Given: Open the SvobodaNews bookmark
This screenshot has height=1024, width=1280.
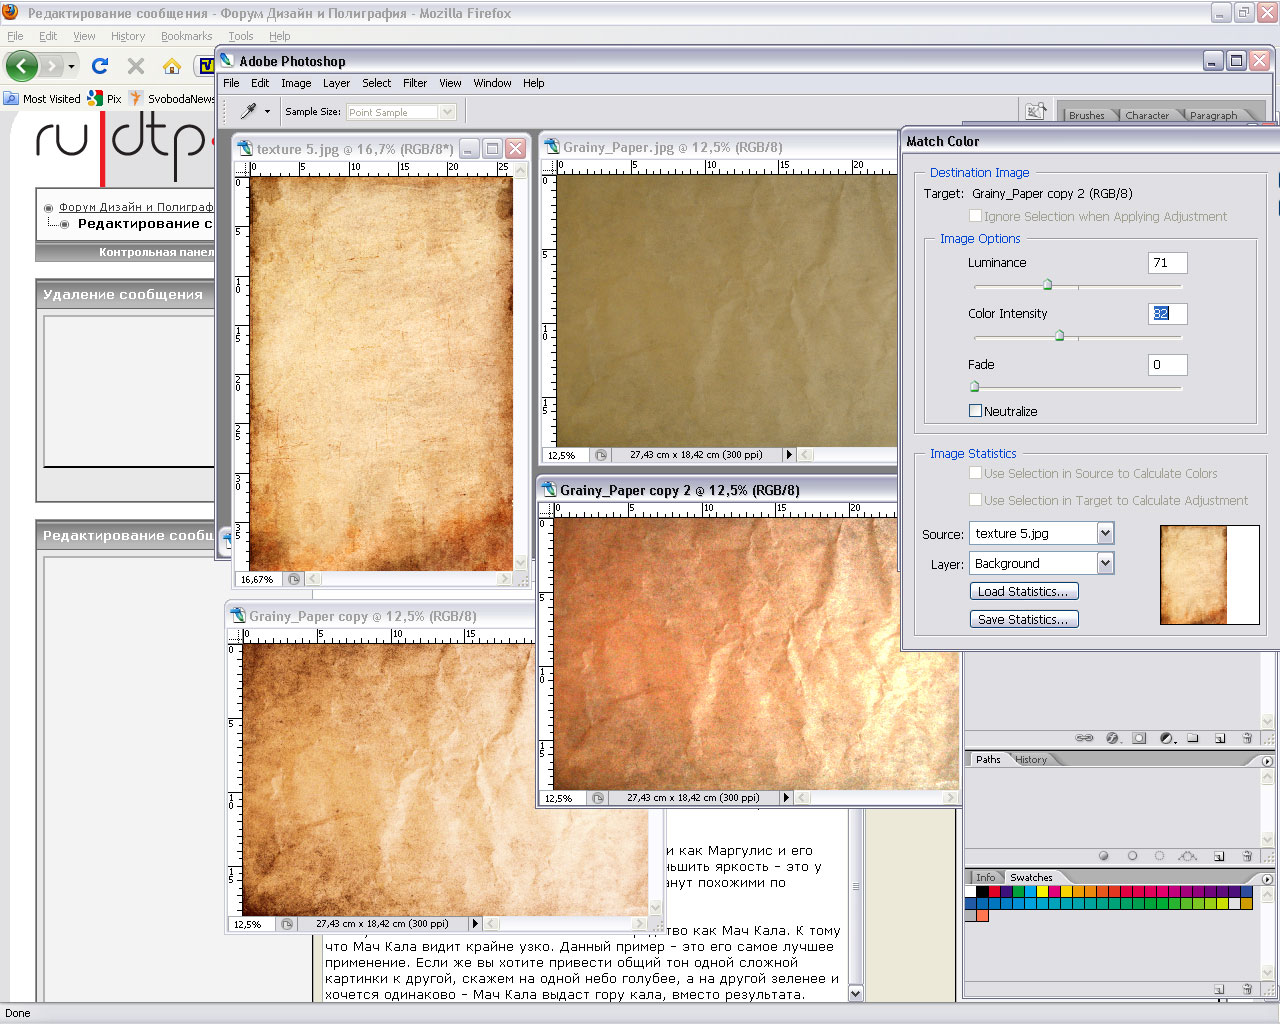Looking at the screenshot, I should (171, 98).
